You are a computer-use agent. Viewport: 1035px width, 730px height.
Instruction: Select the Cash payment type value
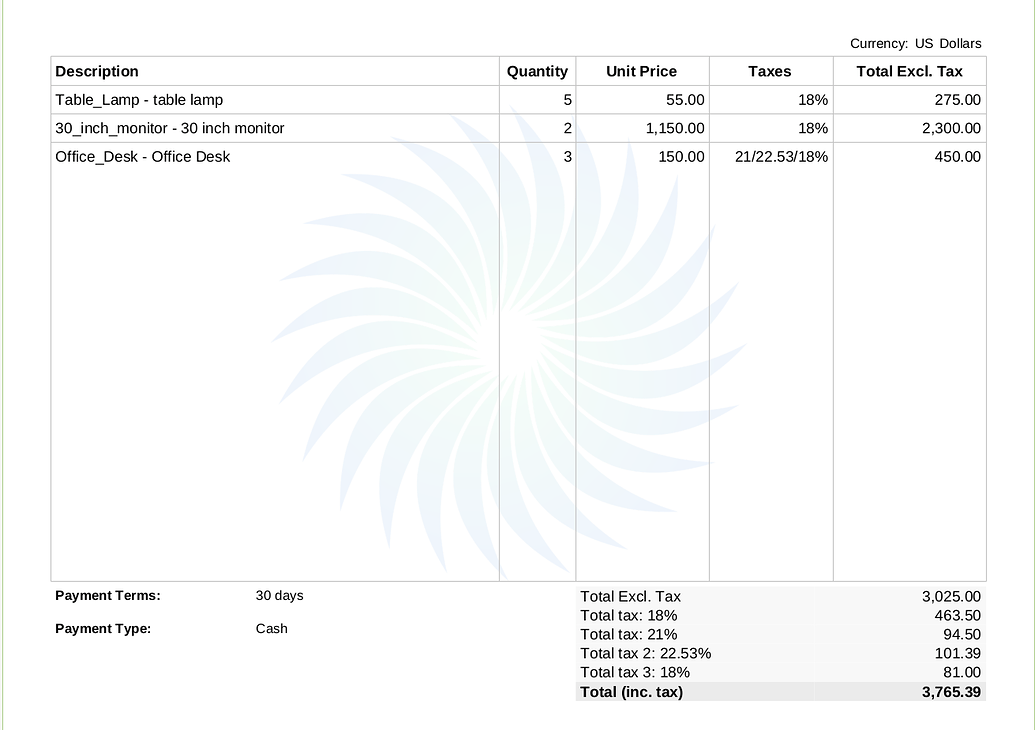pyautogui.click(x=271, y=628)
